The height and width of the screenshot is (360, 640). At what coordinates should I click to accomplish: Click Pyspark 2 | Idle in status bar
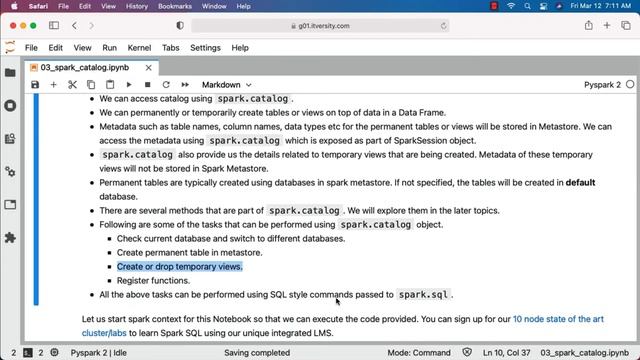tap(99, 353)
